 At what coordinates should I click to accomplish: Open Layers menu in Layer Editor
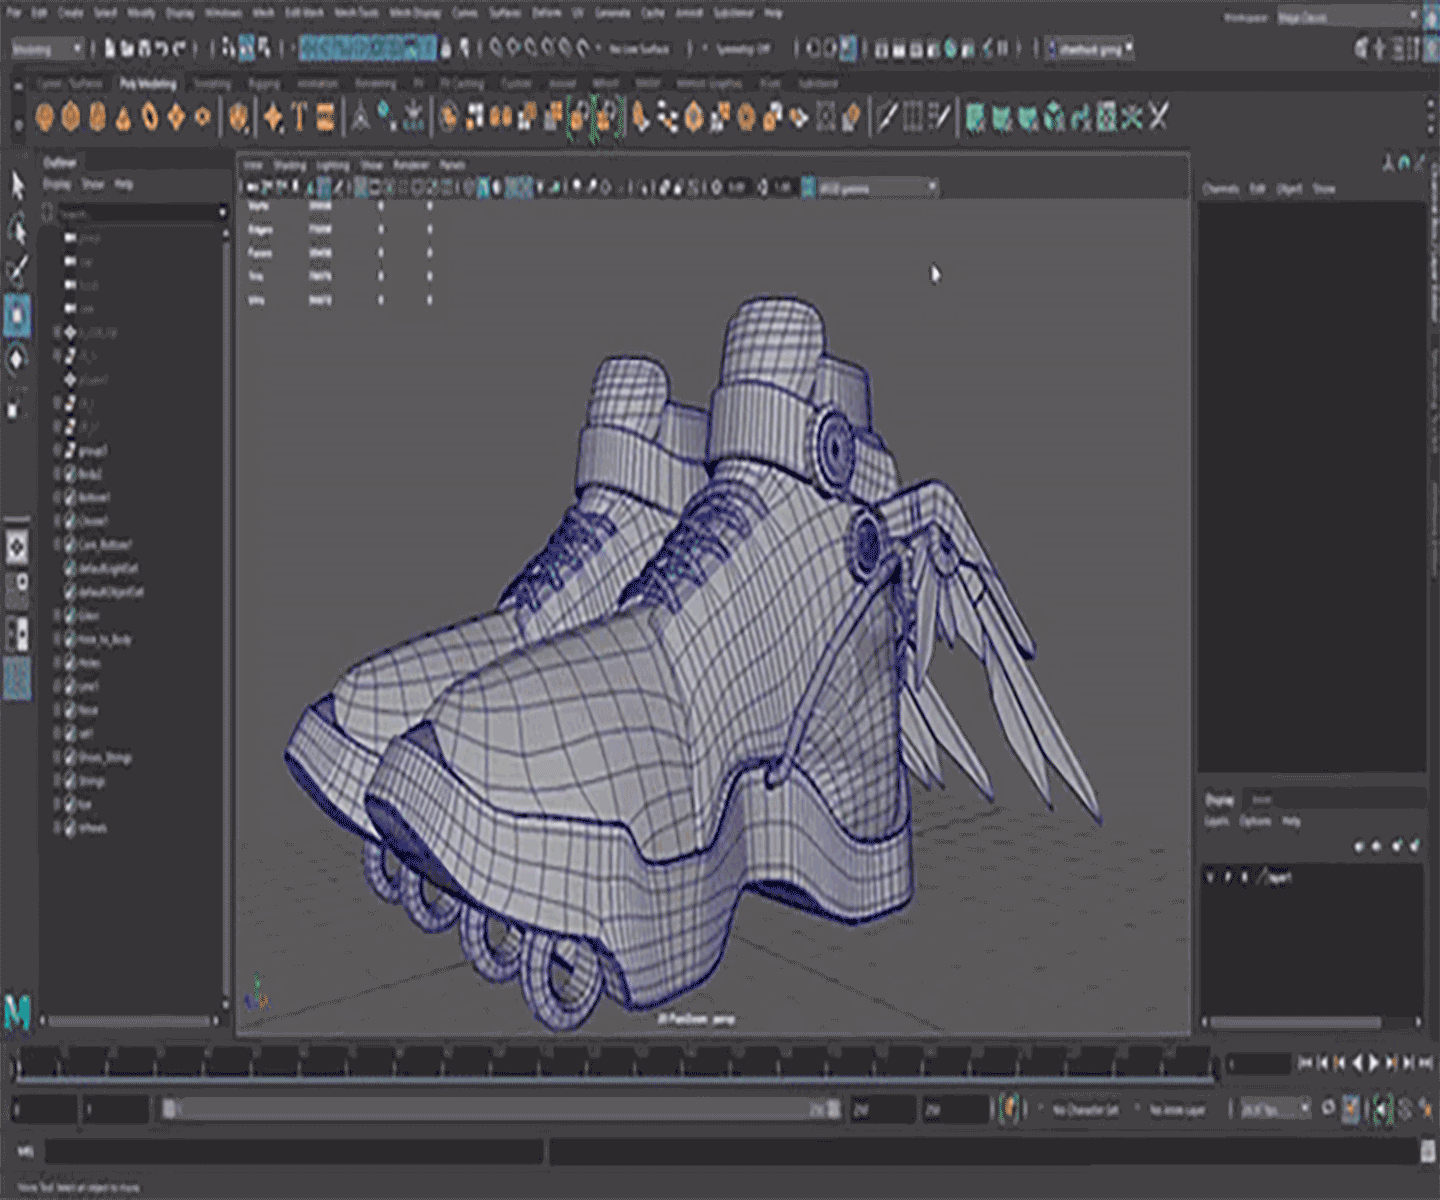[1216, 822]
